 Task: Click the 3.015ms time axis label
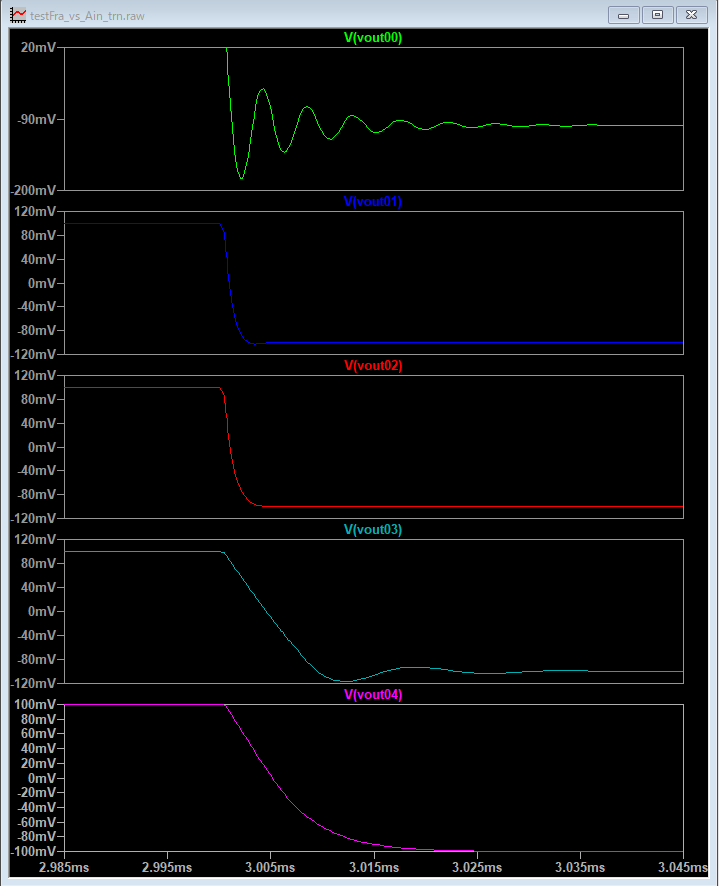point(374,867)
